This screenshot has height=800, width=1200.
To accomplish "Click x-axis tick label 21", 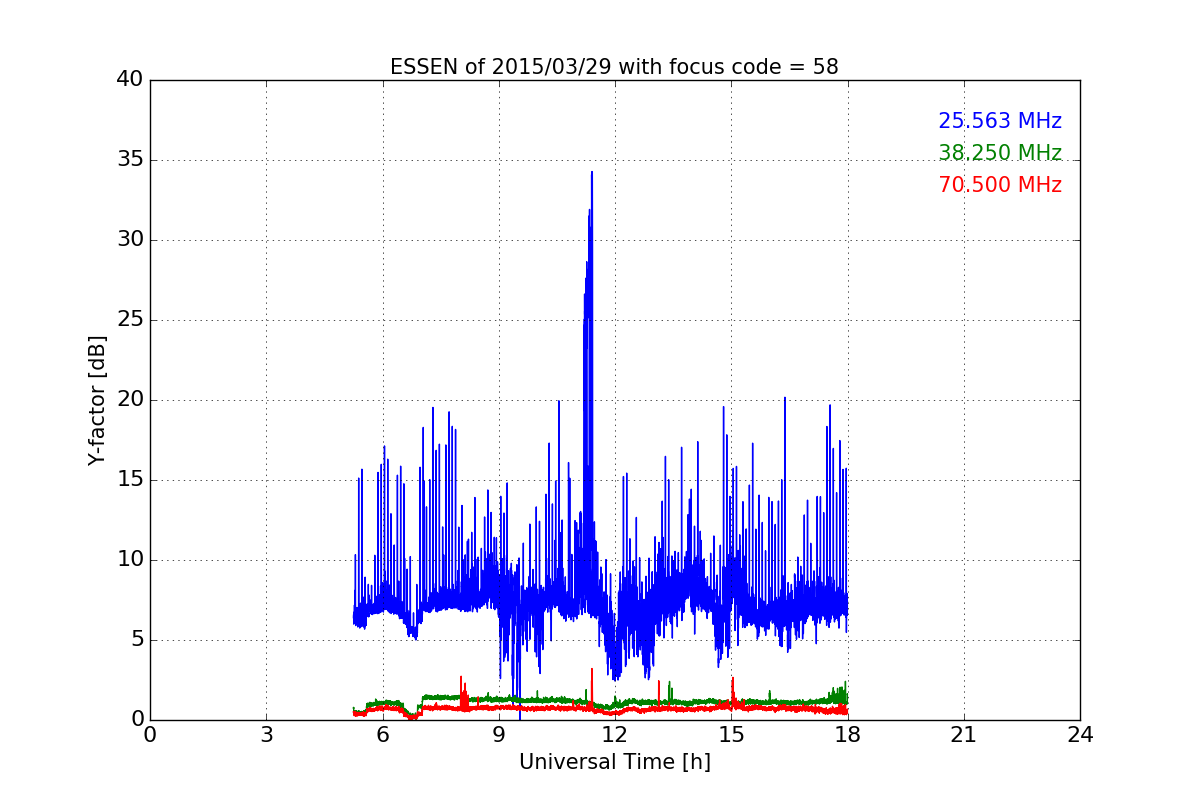I will click(963, 734).
